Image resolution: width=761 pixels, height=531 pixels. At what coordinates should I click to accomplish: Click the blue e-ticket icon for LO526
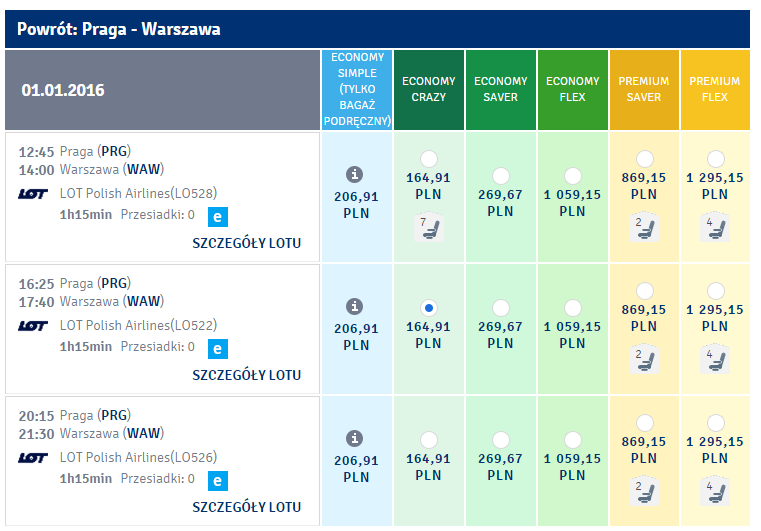[218, 481]
